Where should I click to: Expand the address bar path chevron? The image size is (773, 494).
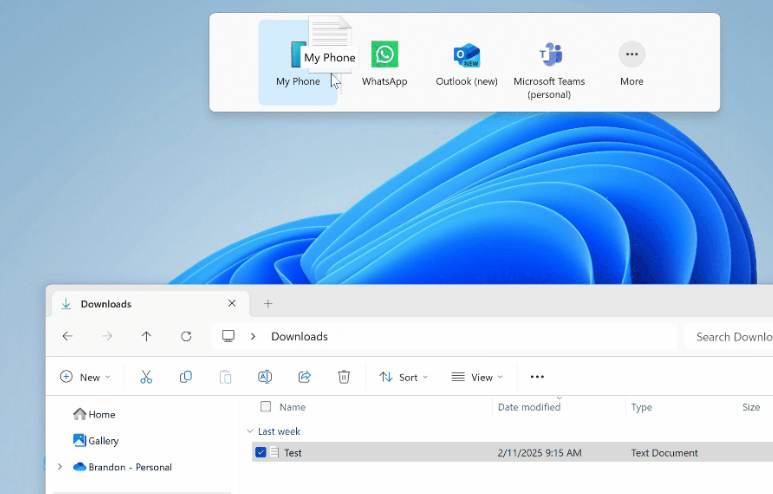[253, 336]
